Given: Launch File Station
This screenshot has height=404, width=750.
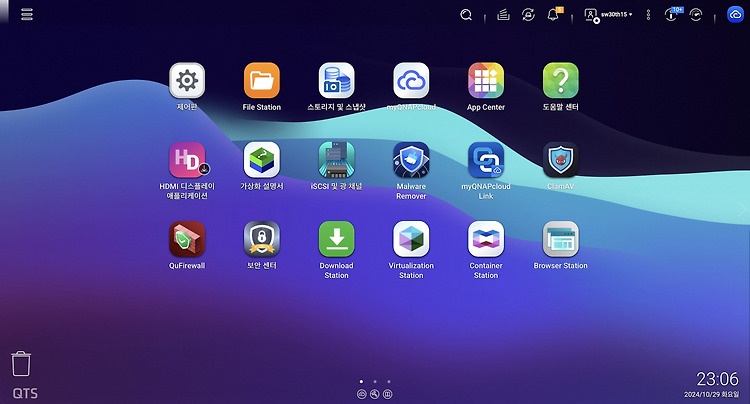Looking at the screenshot, I should point(262,80).
